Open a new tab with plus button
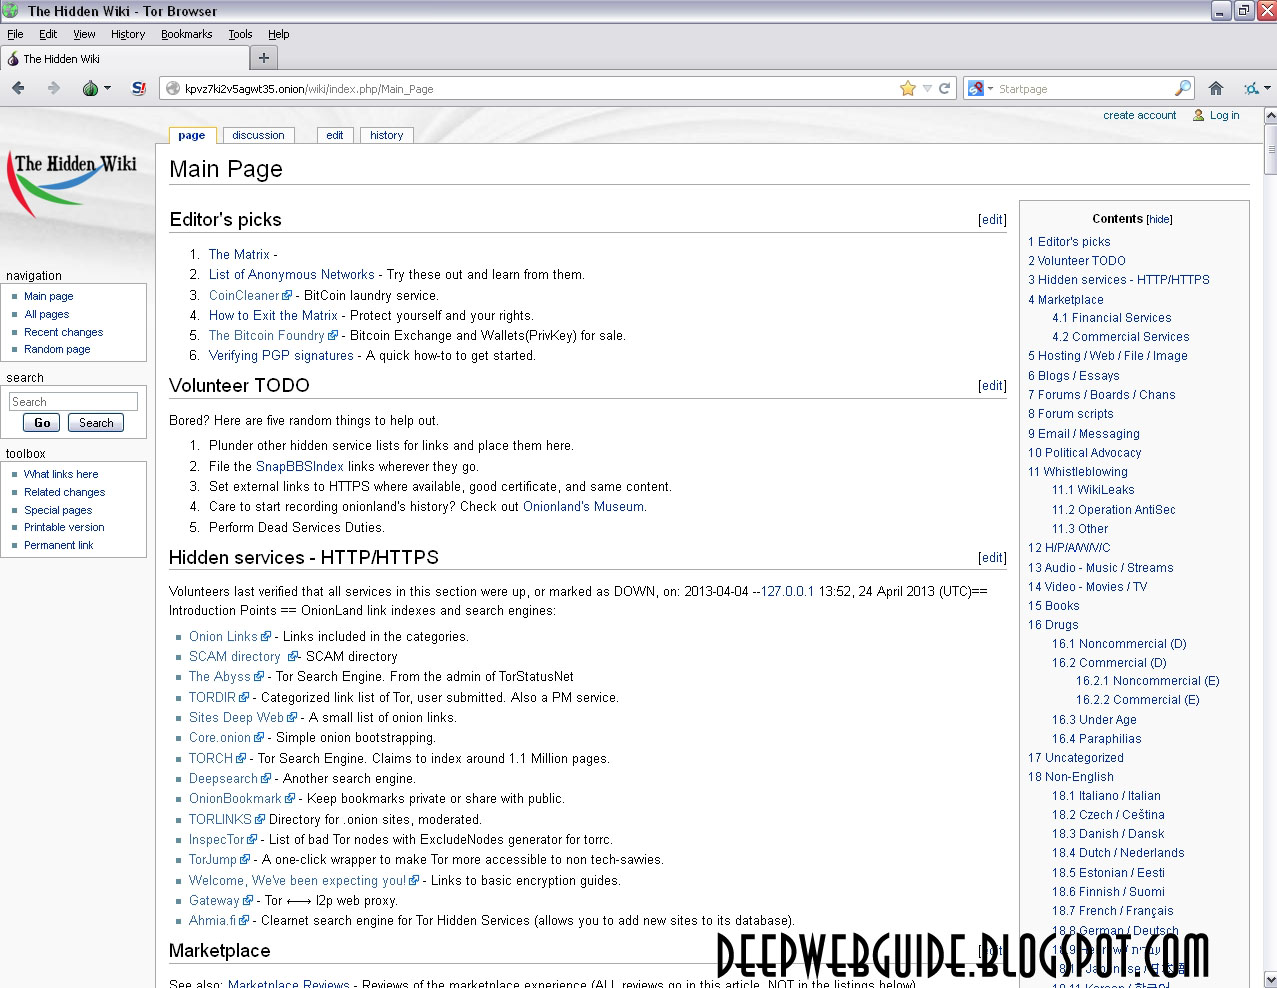1277x988 pixels. [x=264, y=58]
